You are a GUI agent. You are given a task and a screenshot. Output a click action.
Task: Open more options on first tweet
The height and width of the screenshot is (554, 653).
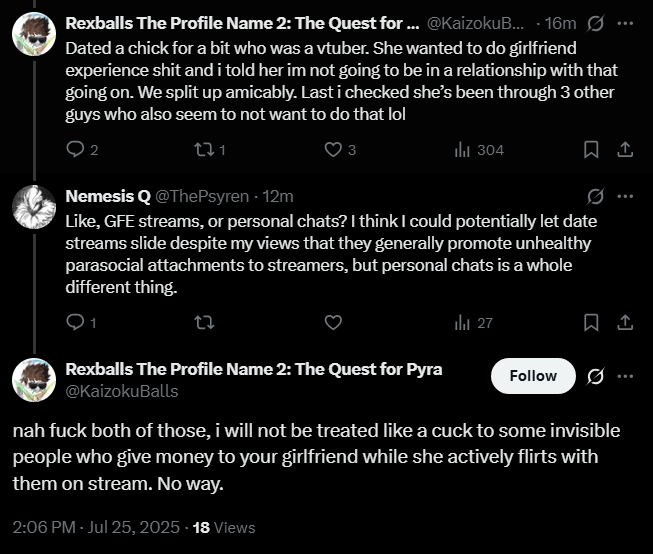(626, 22)
